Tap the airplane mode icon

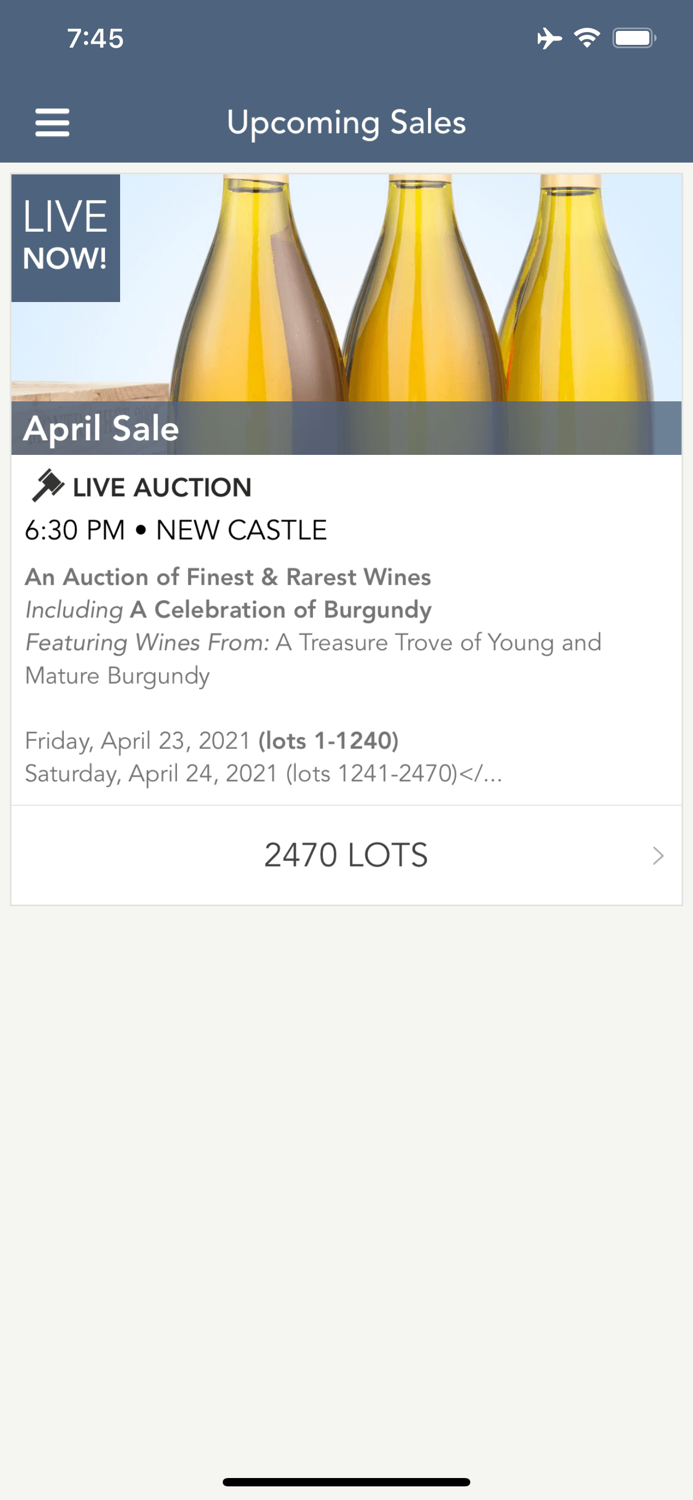coord(550,37)
